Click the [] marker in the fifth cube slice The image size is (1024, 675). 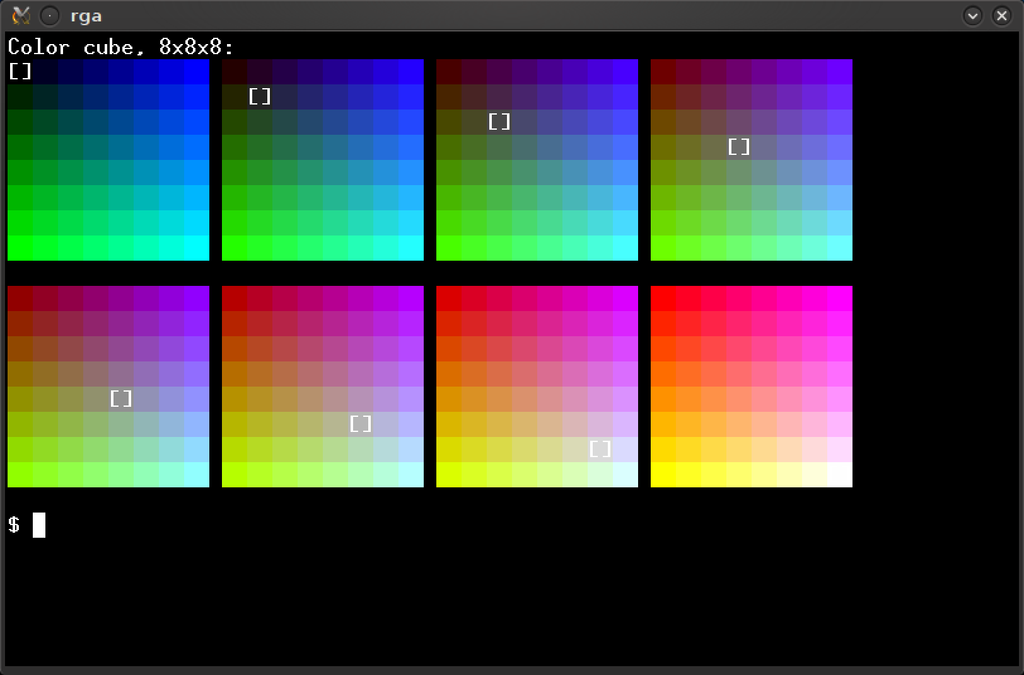coord(121,398)
